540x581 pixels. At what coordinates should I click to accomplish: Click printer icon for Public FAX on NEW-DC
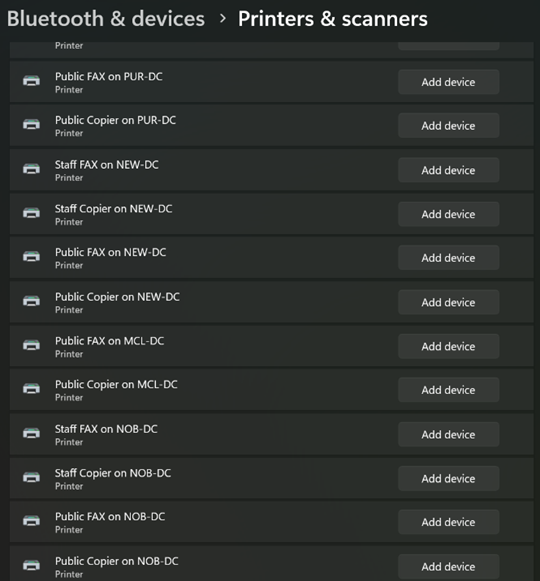coord(32,256)
